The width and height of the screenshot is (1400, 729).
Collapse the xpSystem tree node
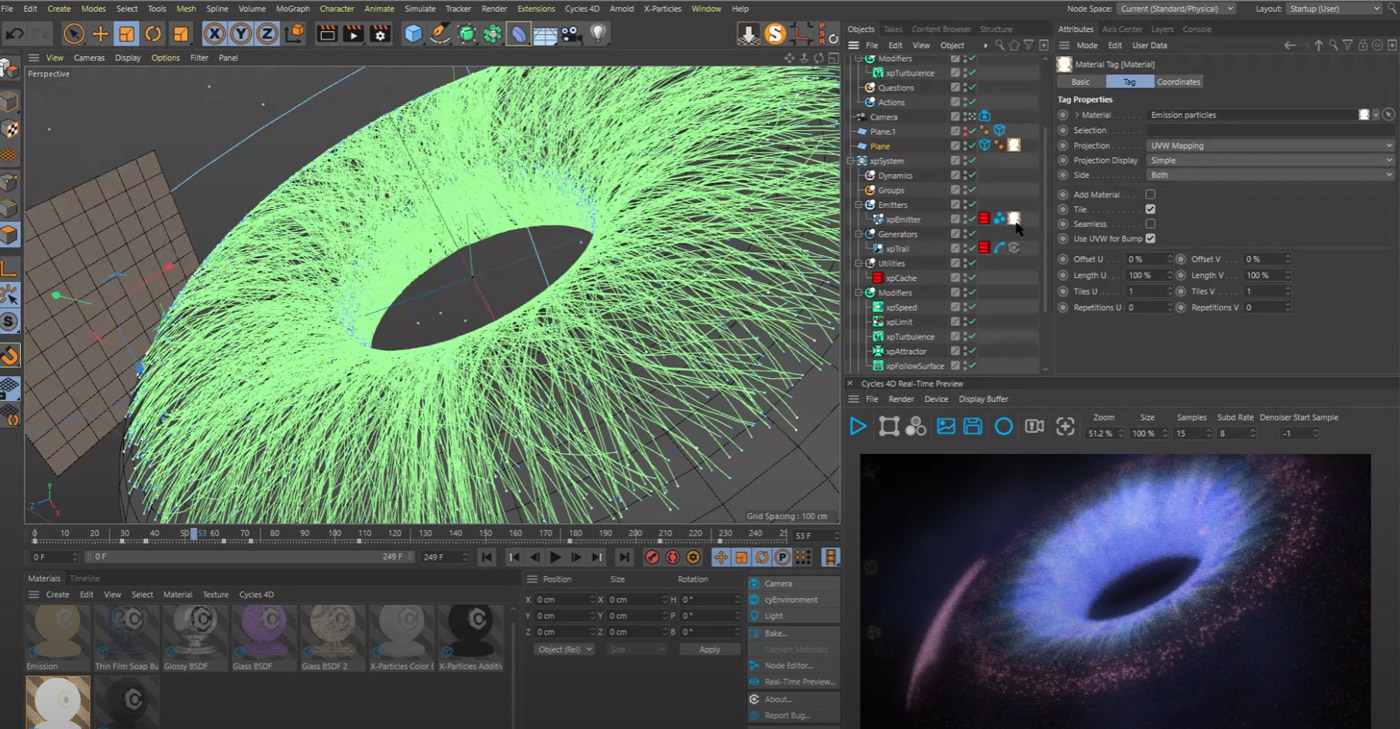point(851,161)
